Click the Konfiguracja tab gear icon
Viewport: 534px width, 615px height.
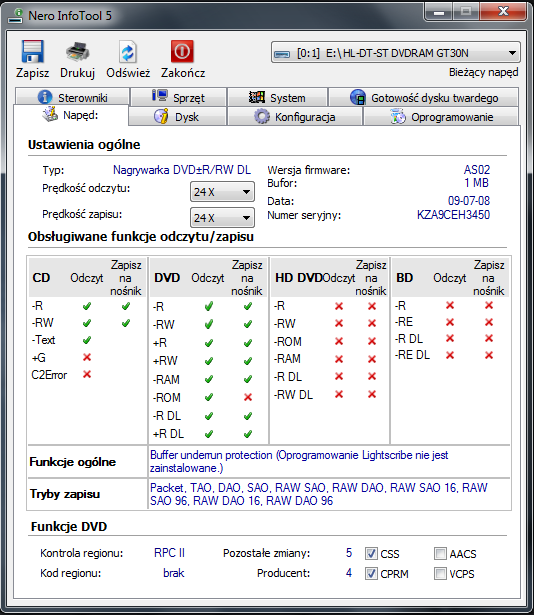point(262,116)
